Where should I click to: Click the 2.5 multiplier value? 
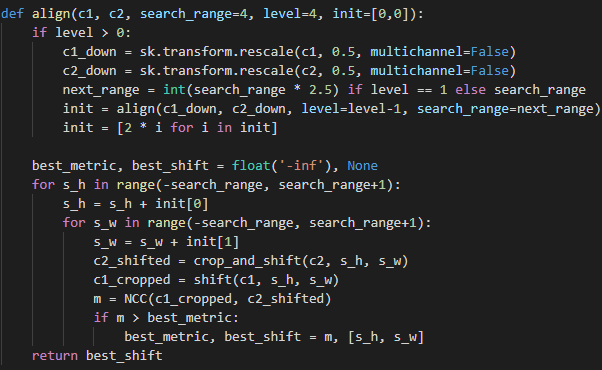point(320,90)
